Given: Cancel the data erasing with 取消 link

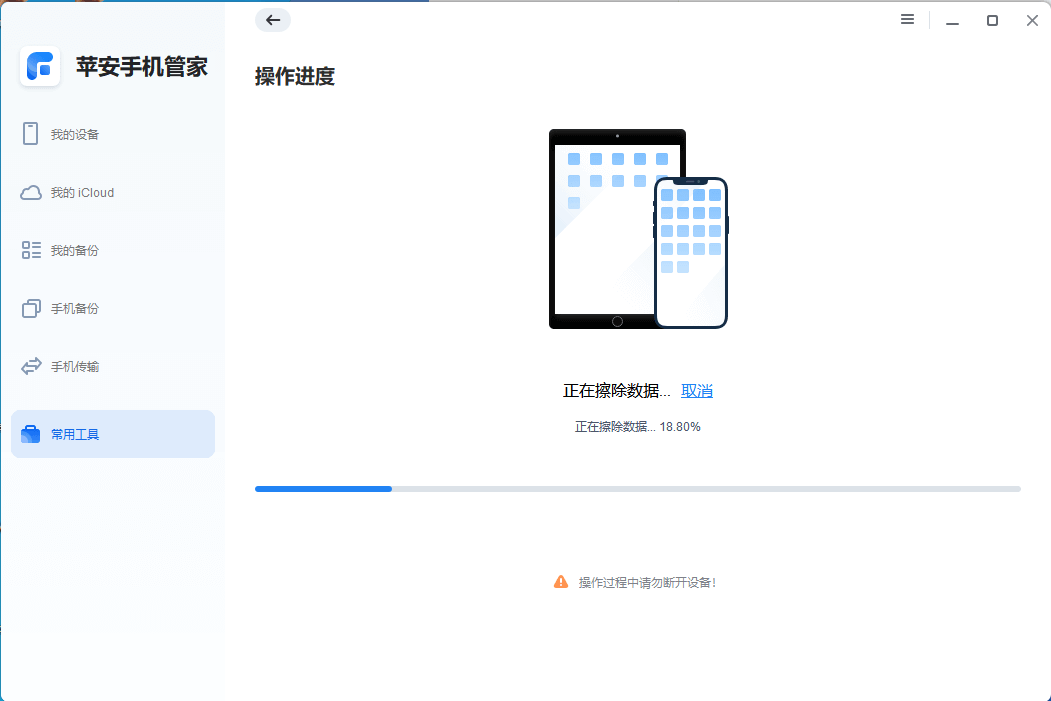Looking at the screenshot, I should (697, 390).
